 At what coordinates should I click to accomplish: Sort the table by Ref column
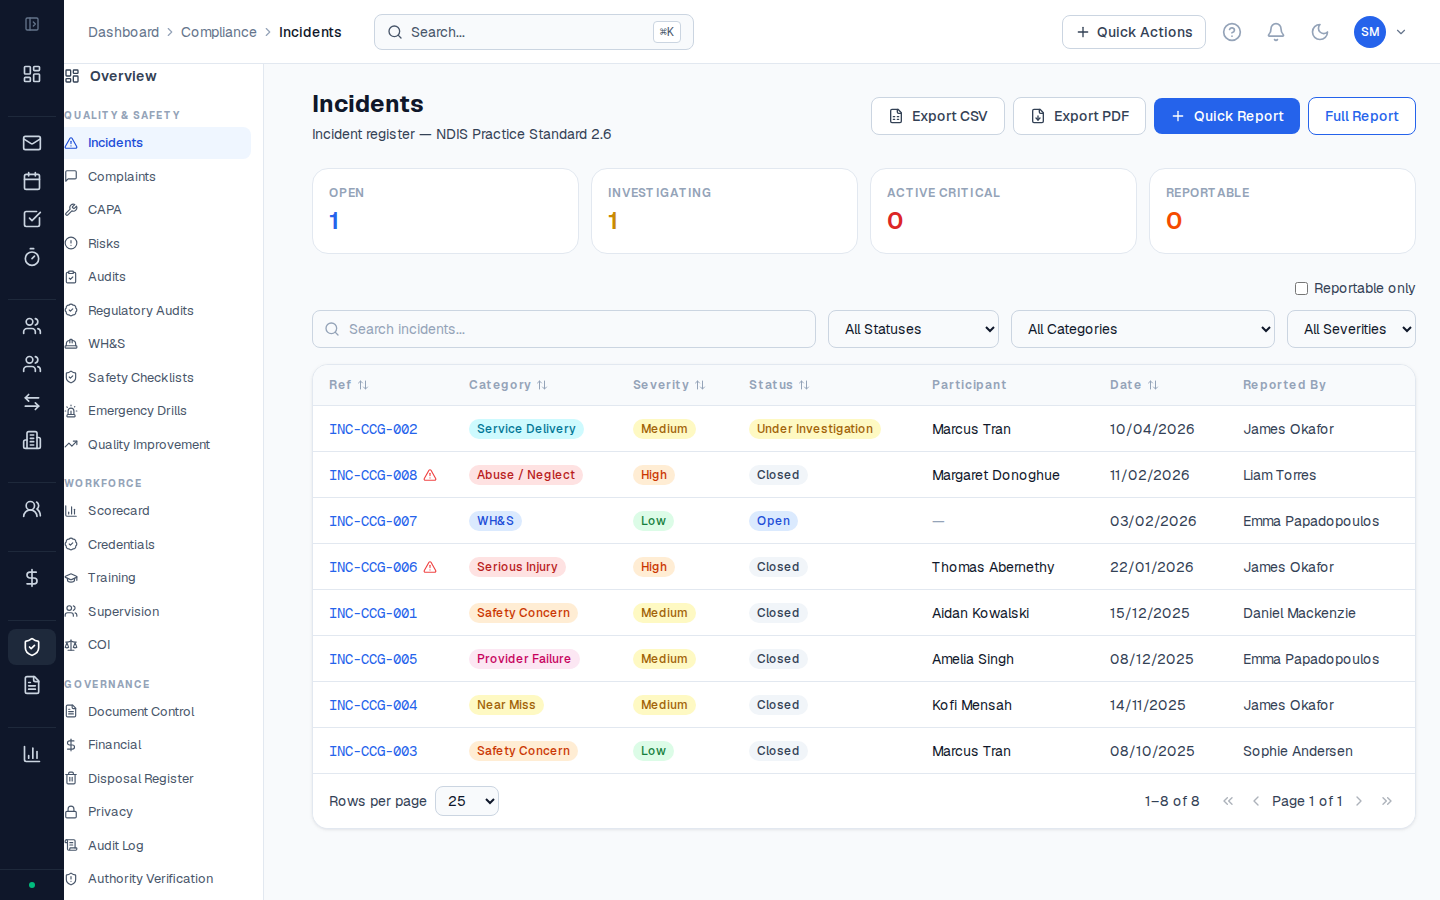[349, 385]
